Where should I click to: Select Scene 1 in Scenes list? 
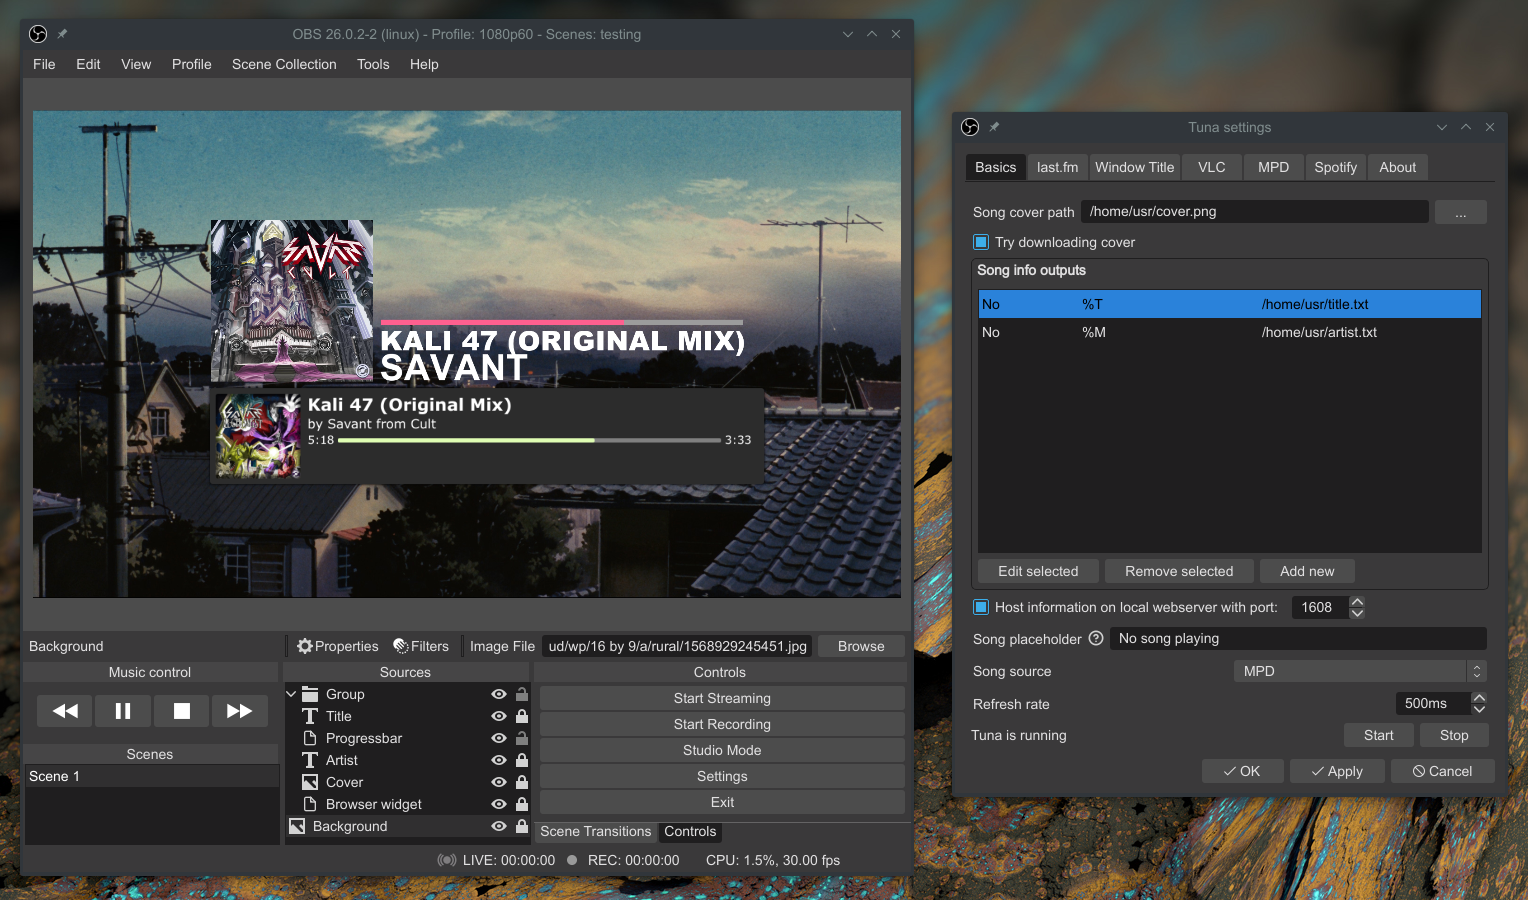151,776
